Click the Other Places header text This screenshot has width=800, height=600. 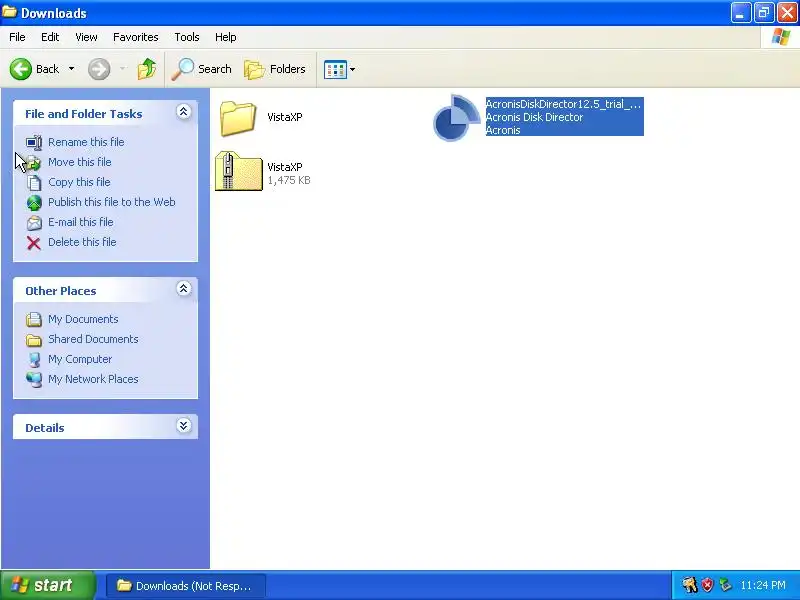61,291
